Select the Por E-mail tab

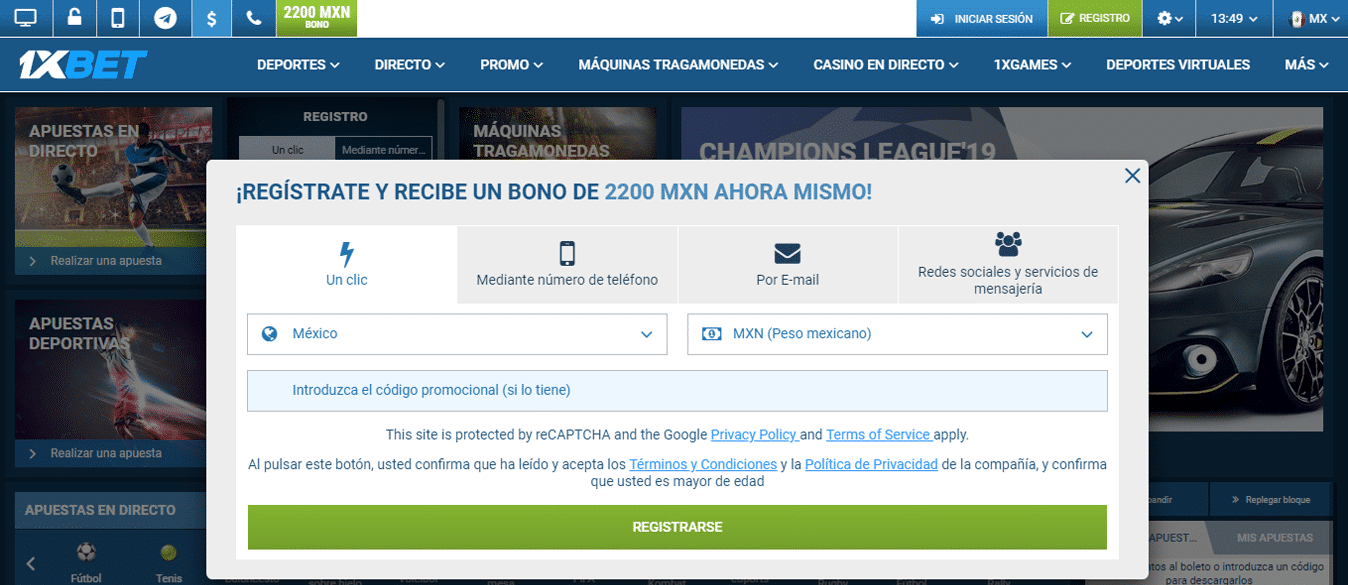click(788, 265)
